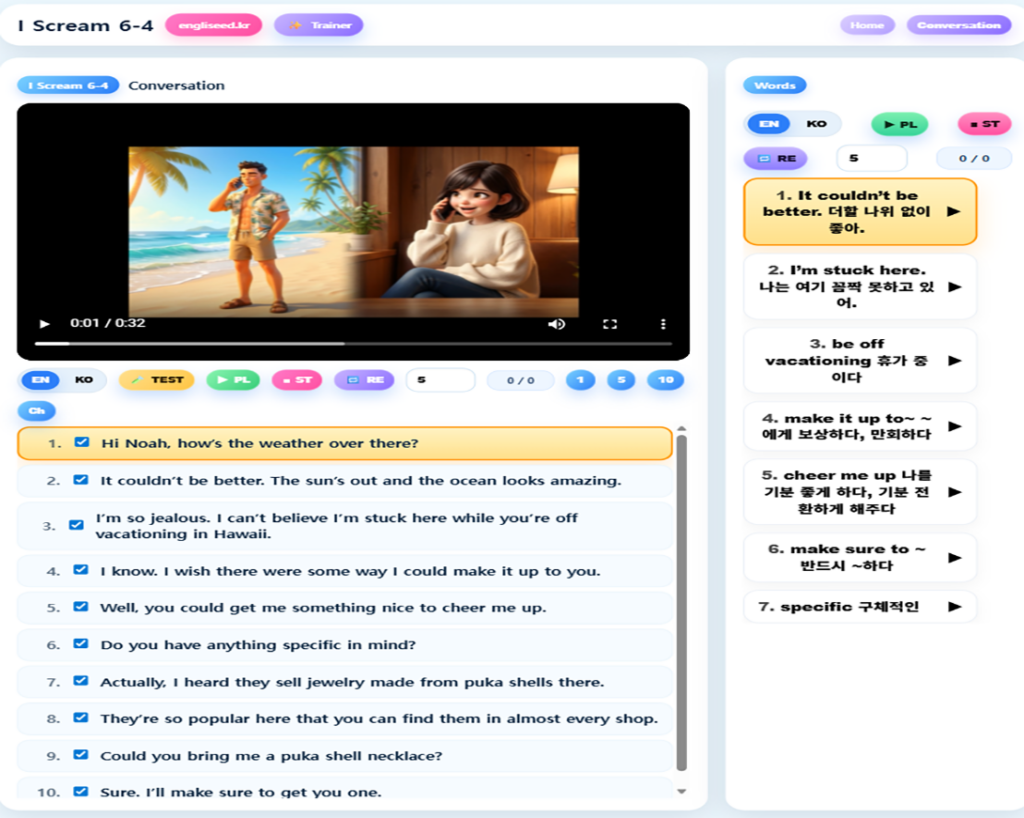The width and height of the screenshot is (1024, 818).
Task: Open the engliseed.kr link
Action: pos(213,25)
